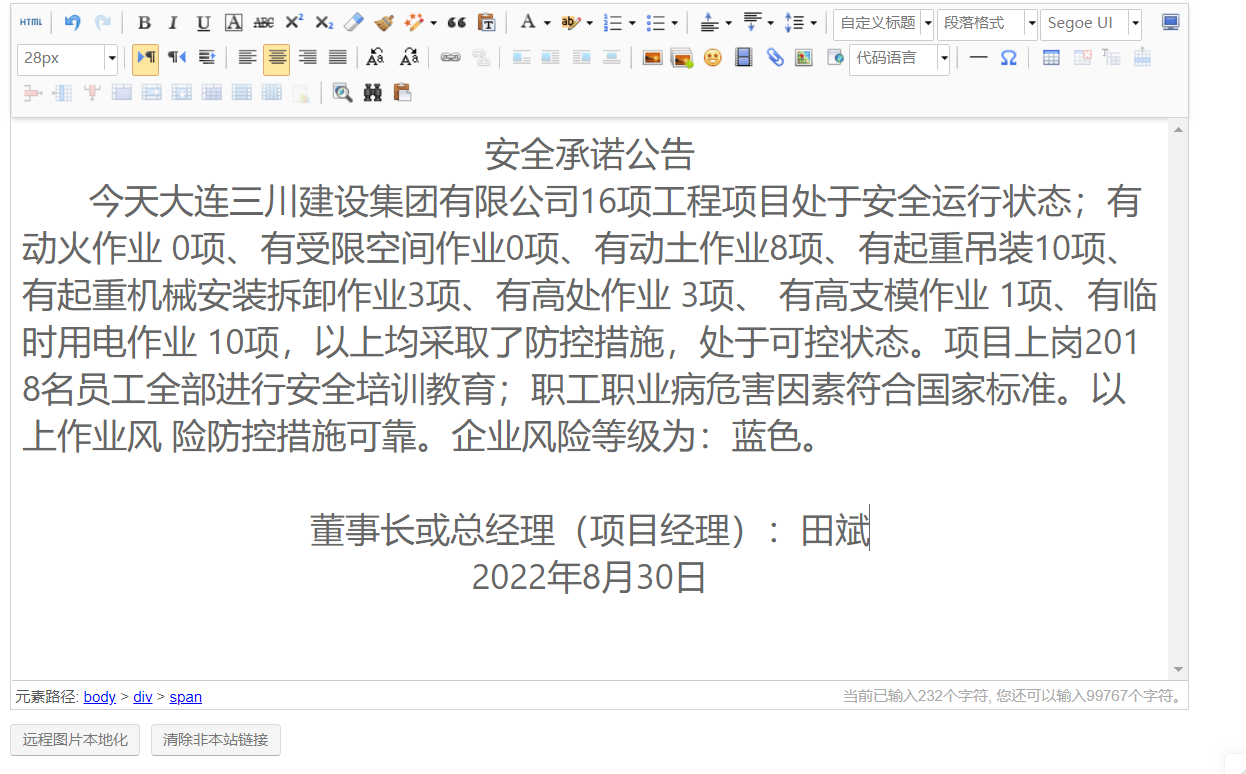
Task: Open auto typeset options arrow
Action: (434, 22)
